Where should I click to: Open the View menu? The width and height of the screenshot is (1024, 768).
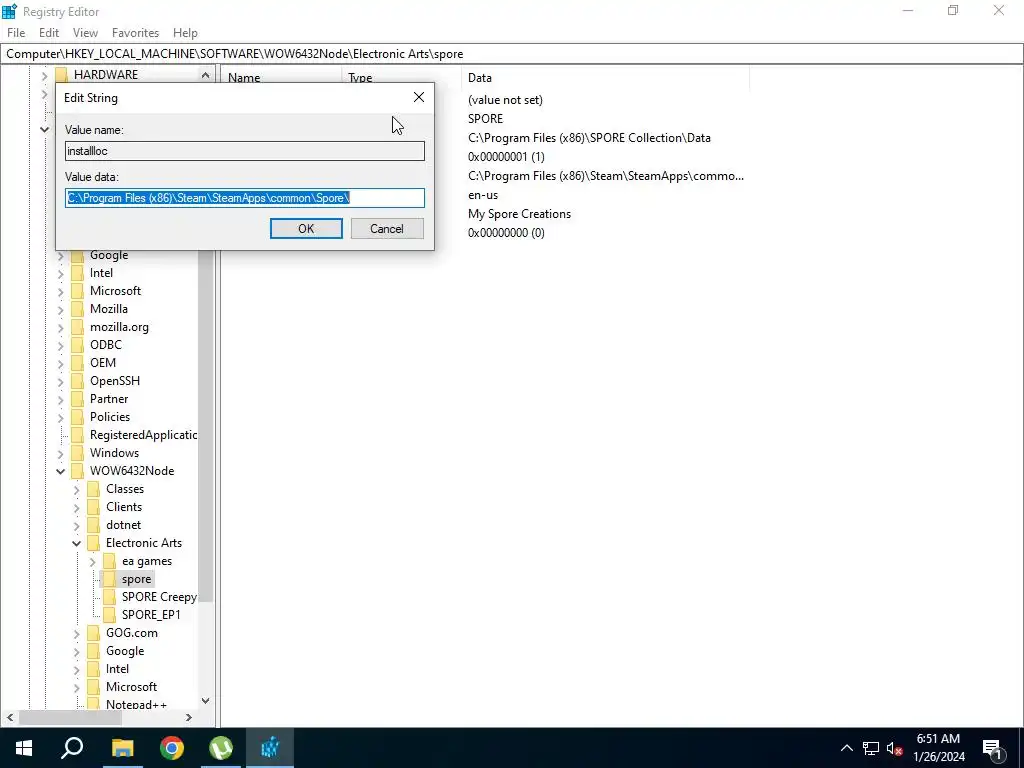85,33
